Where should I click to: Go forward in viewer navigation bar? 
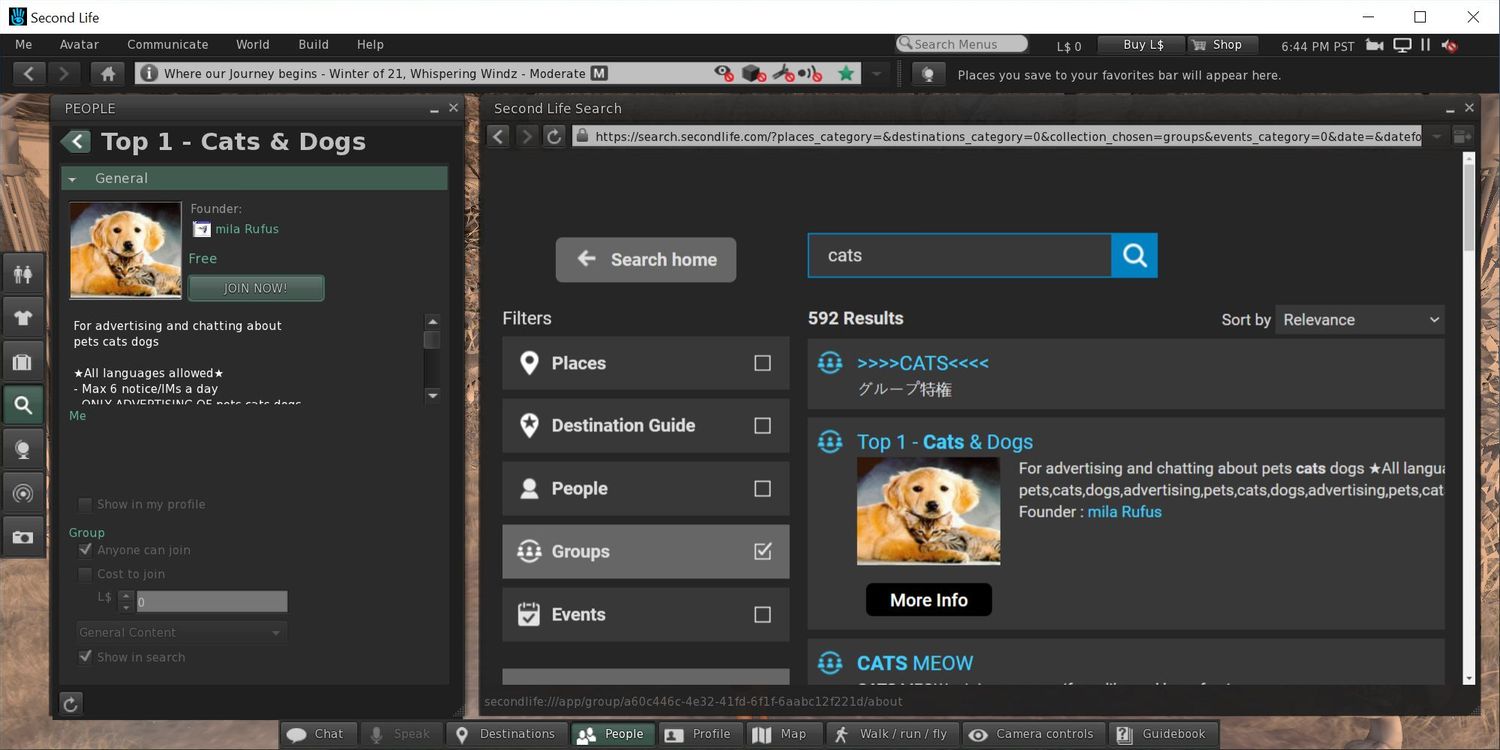[x=63, y=74]
